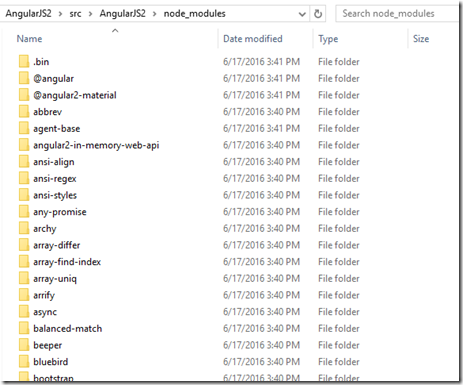Select the array-differ folder name
This screenshot has height=385, width=463.
[x=57, y=245]
